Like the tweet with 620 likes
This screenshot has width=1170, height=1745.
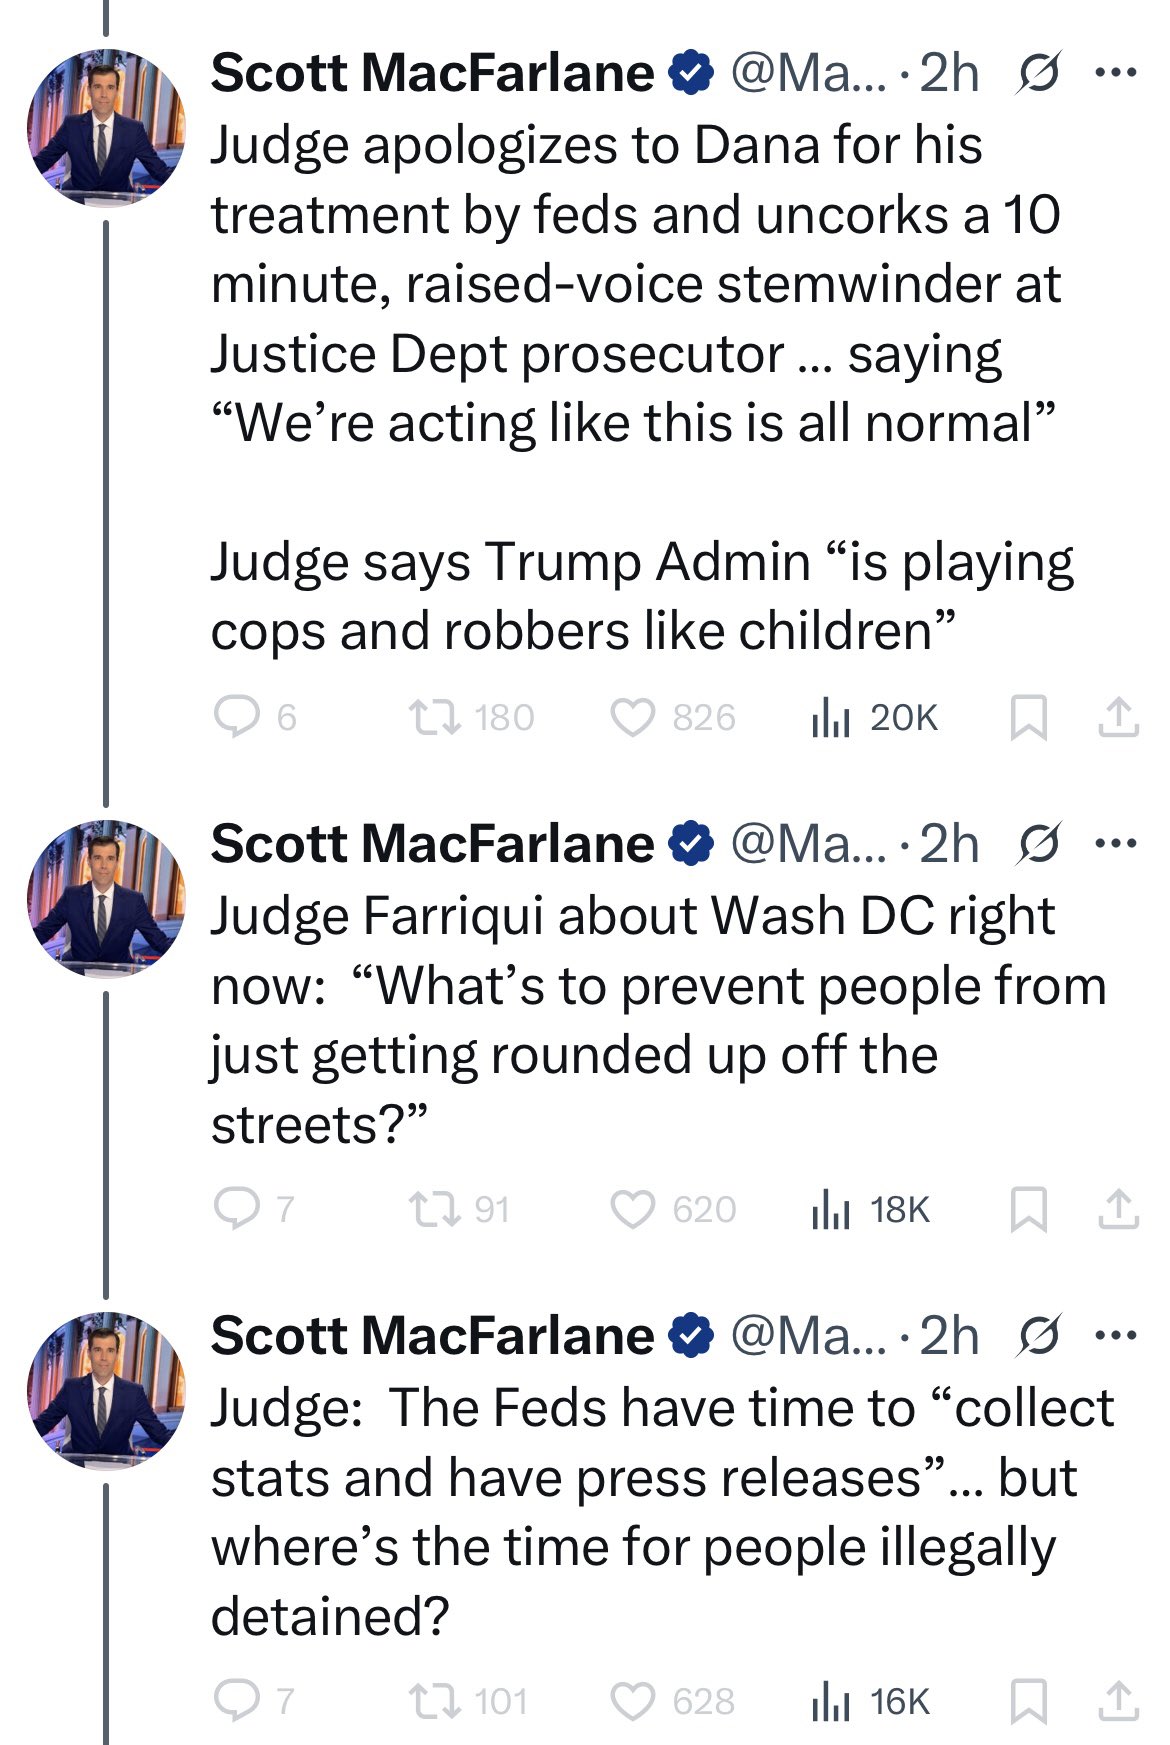pos(632,1209)
